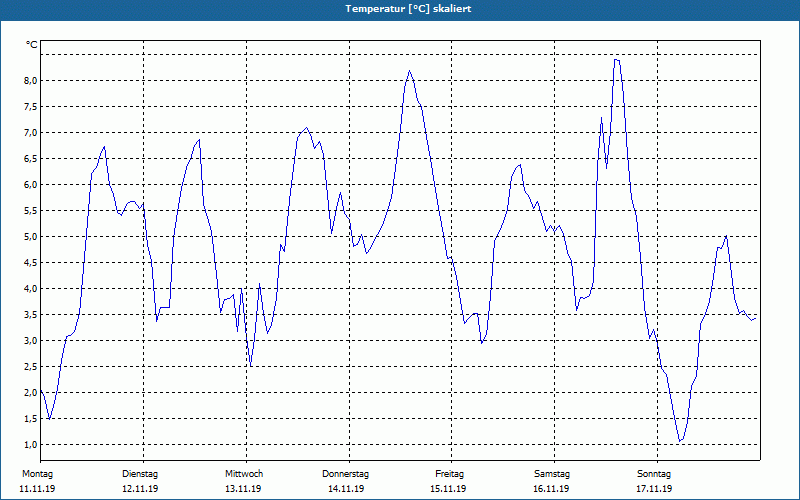Click the date 14.11.19
The image size is (800, 500).
click(346, 489)
